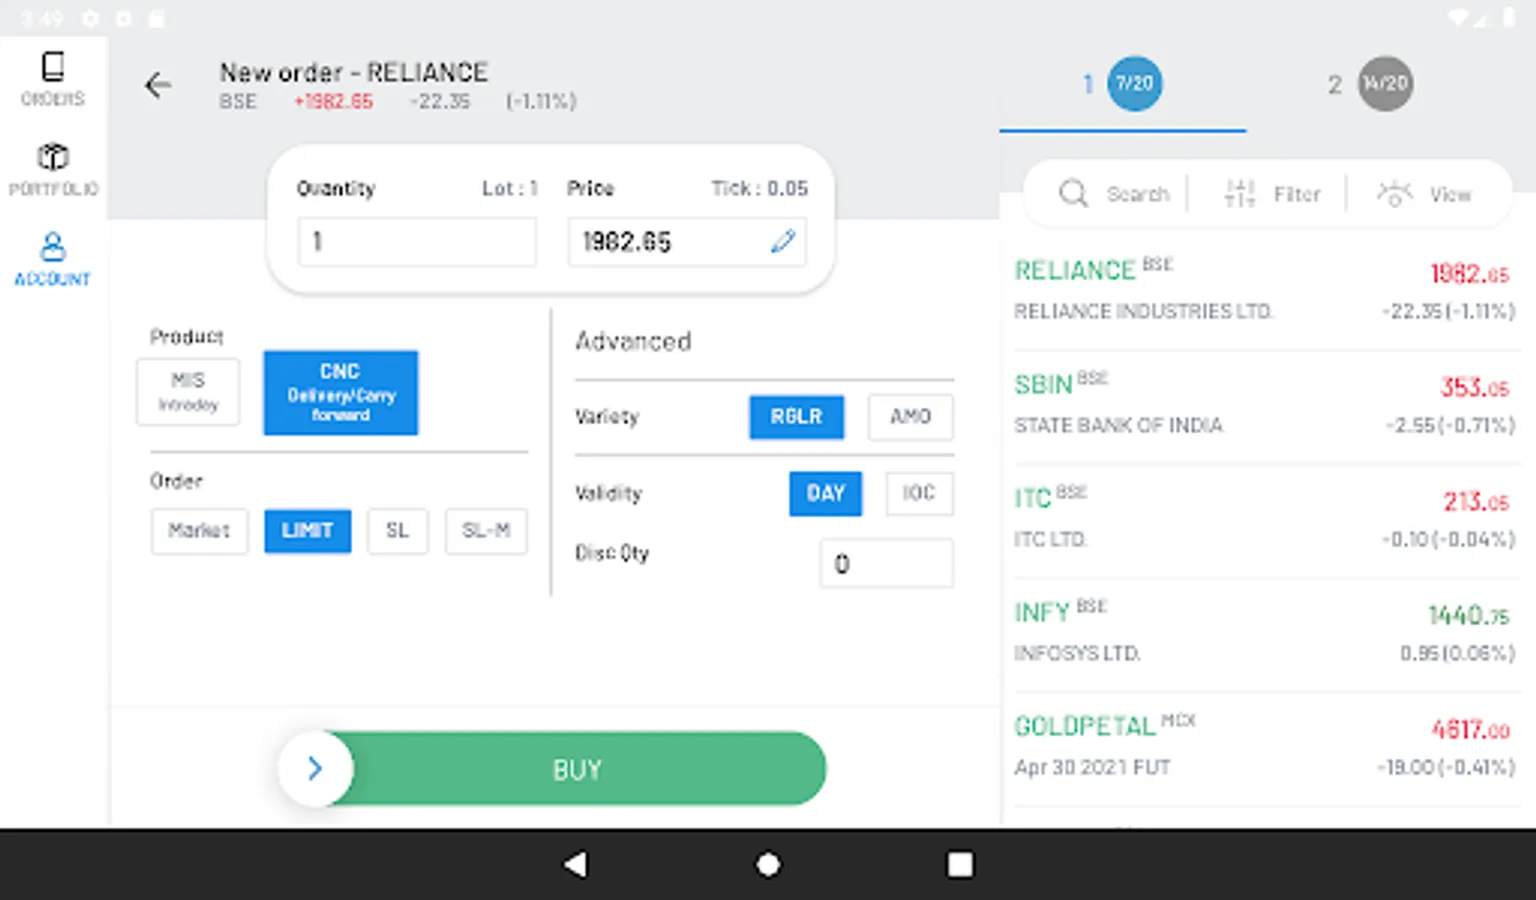Tap Android back navigation button
Viewport: 1536px width, 900px height.
[576, 864]
